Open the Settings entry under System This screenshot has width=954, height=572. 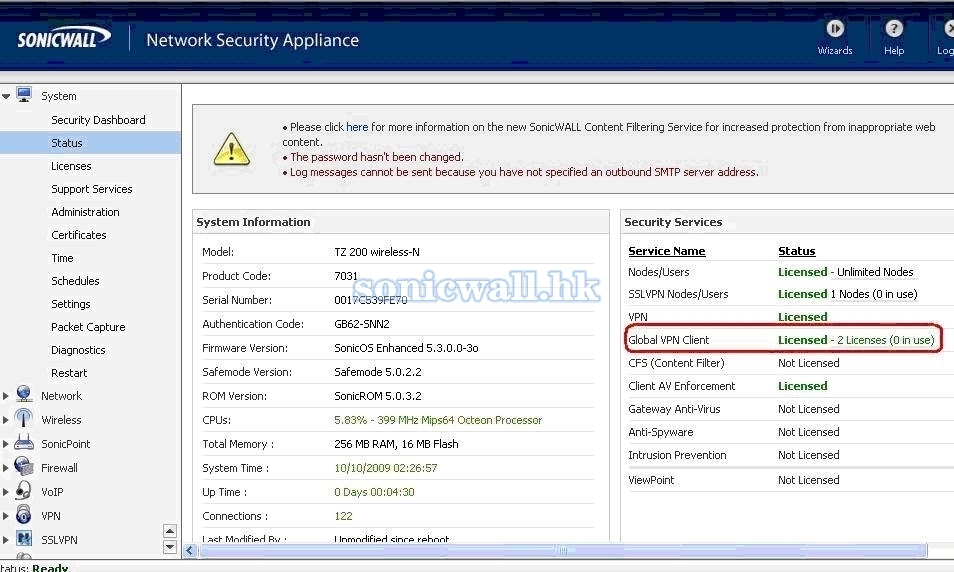pyautogui.click(x=71, y=304)
